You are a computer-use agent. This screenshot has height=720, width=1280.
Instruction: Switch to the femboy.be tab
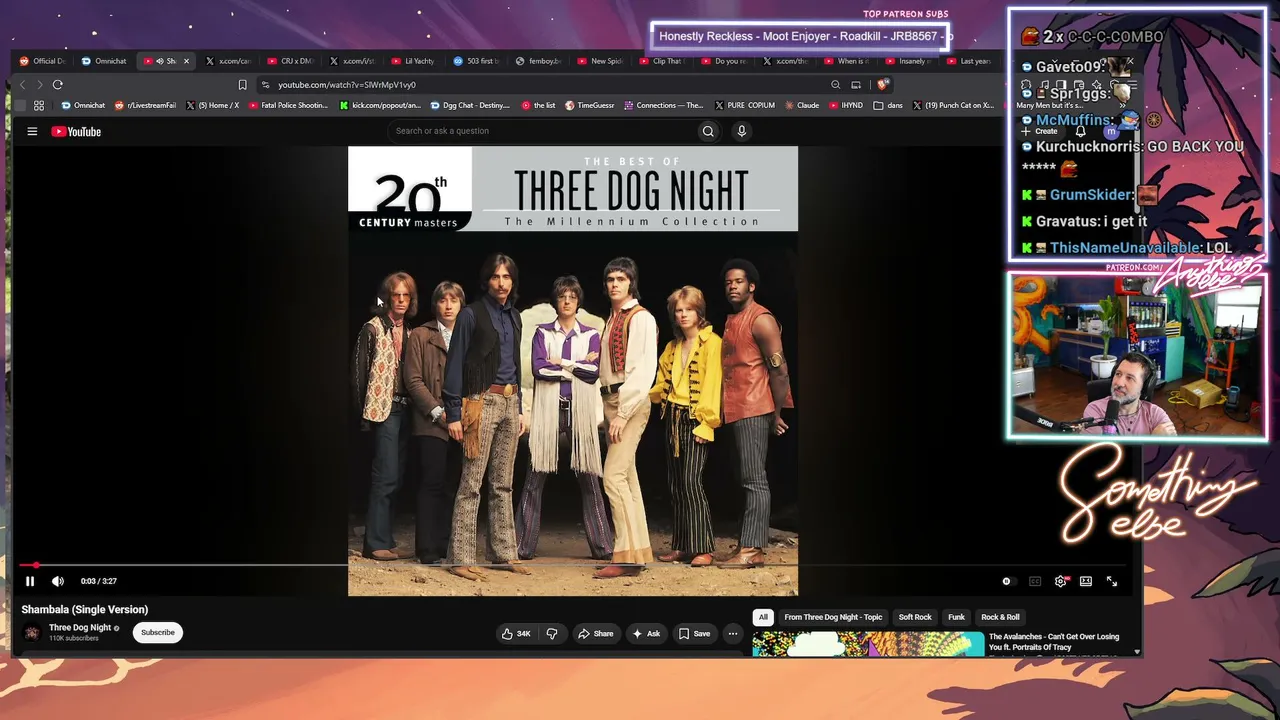(x=538, y=61)
